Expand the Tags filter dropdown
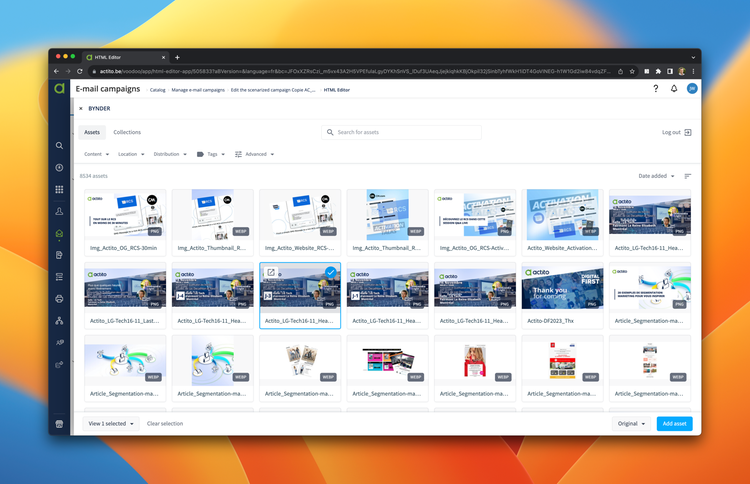The image size is (750, 484). [211, 154]
